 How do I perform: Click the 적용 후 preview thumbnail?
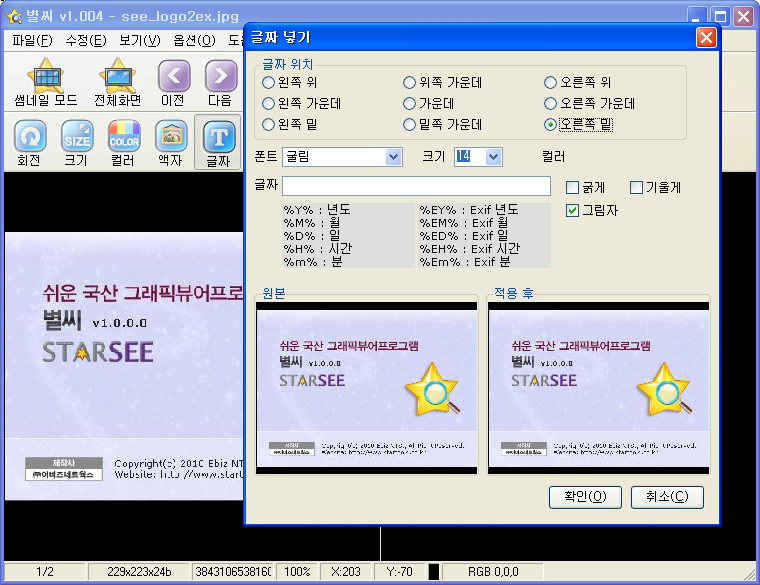[x=599, y=388]
